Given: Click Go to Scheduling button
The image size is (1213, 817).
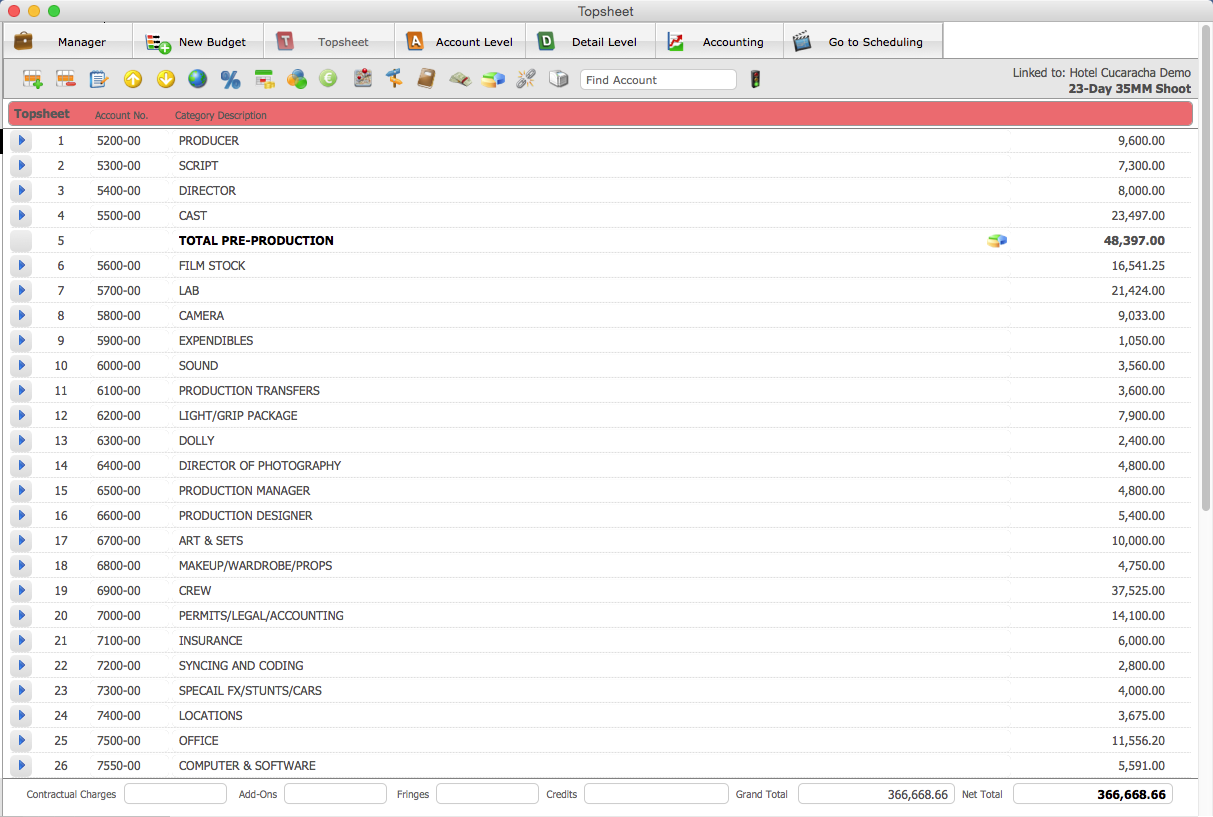Looking at the screenshot, I should point(862,42).
